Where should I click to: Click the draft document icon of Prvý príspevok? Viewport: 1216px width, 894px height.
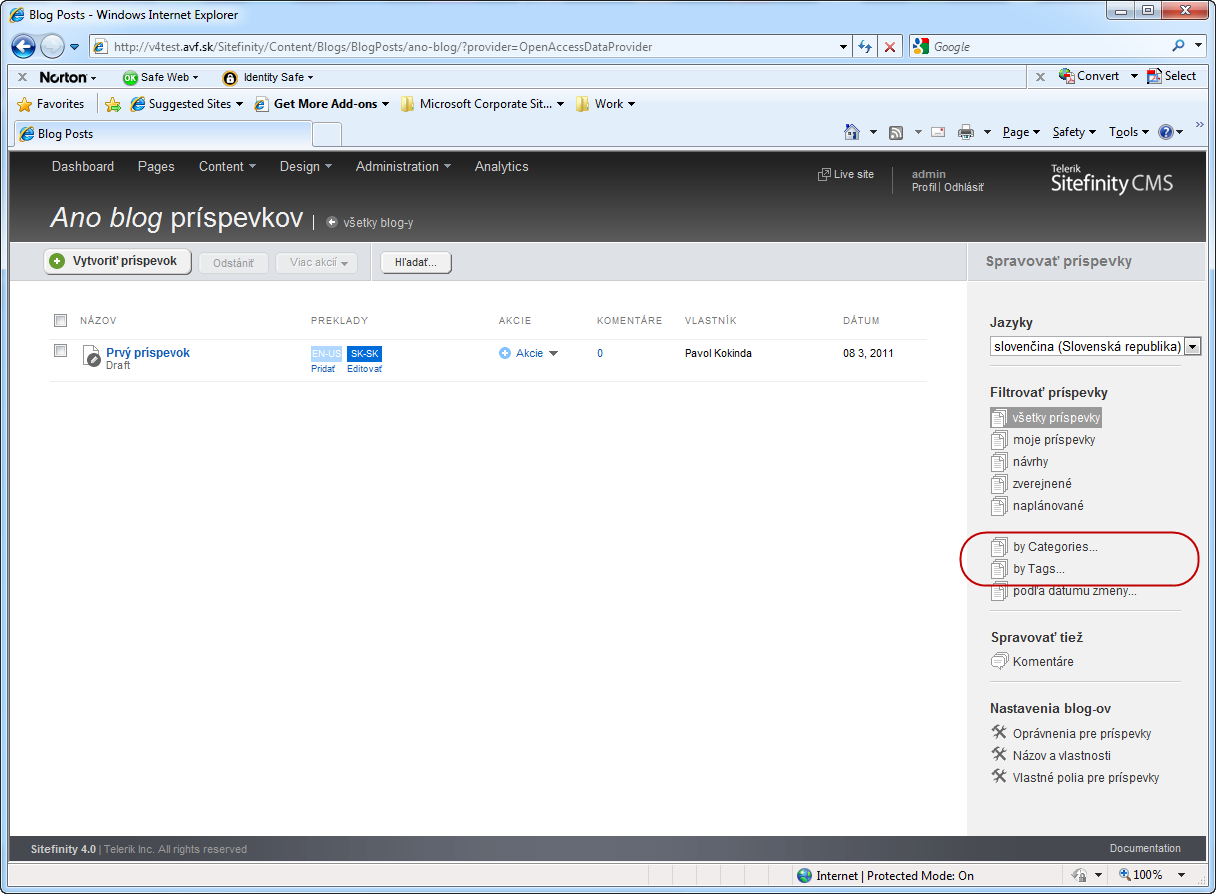(91, 356)
